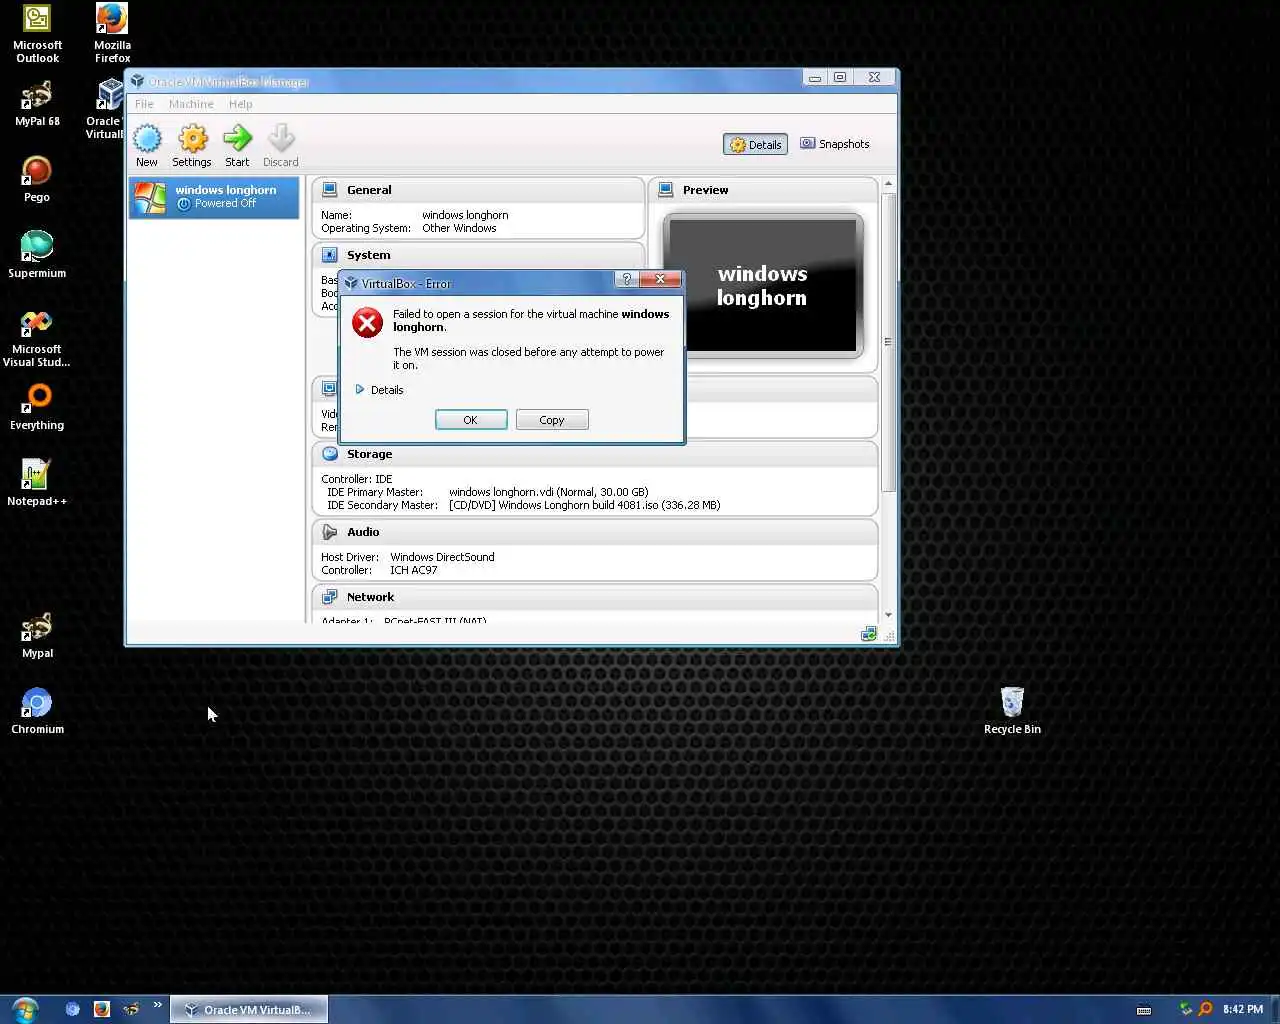Screen dimensions: 1280x1024
Task: Open the Help menu
Action: click(x=240, y=104)
